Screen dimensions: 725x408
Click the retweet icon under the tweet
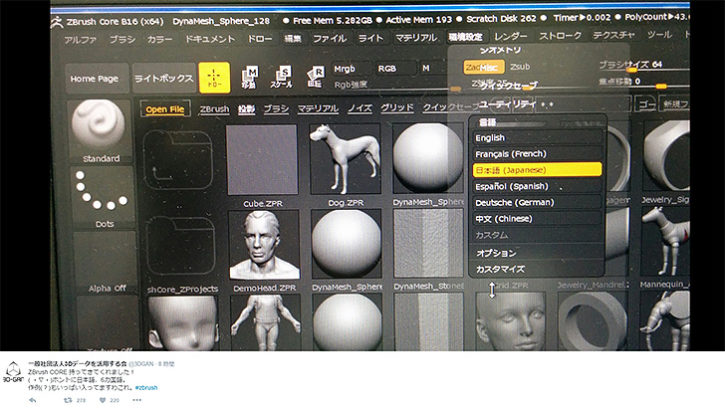tap(68, 400)
